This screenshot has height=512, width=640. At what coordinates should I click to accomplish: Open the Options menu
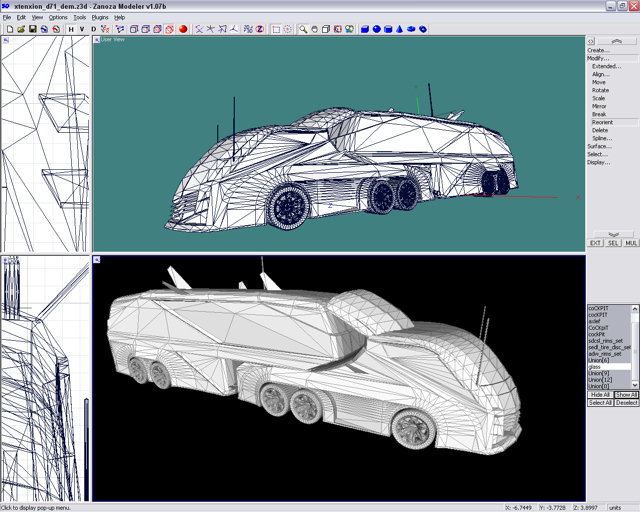[58, 17]
